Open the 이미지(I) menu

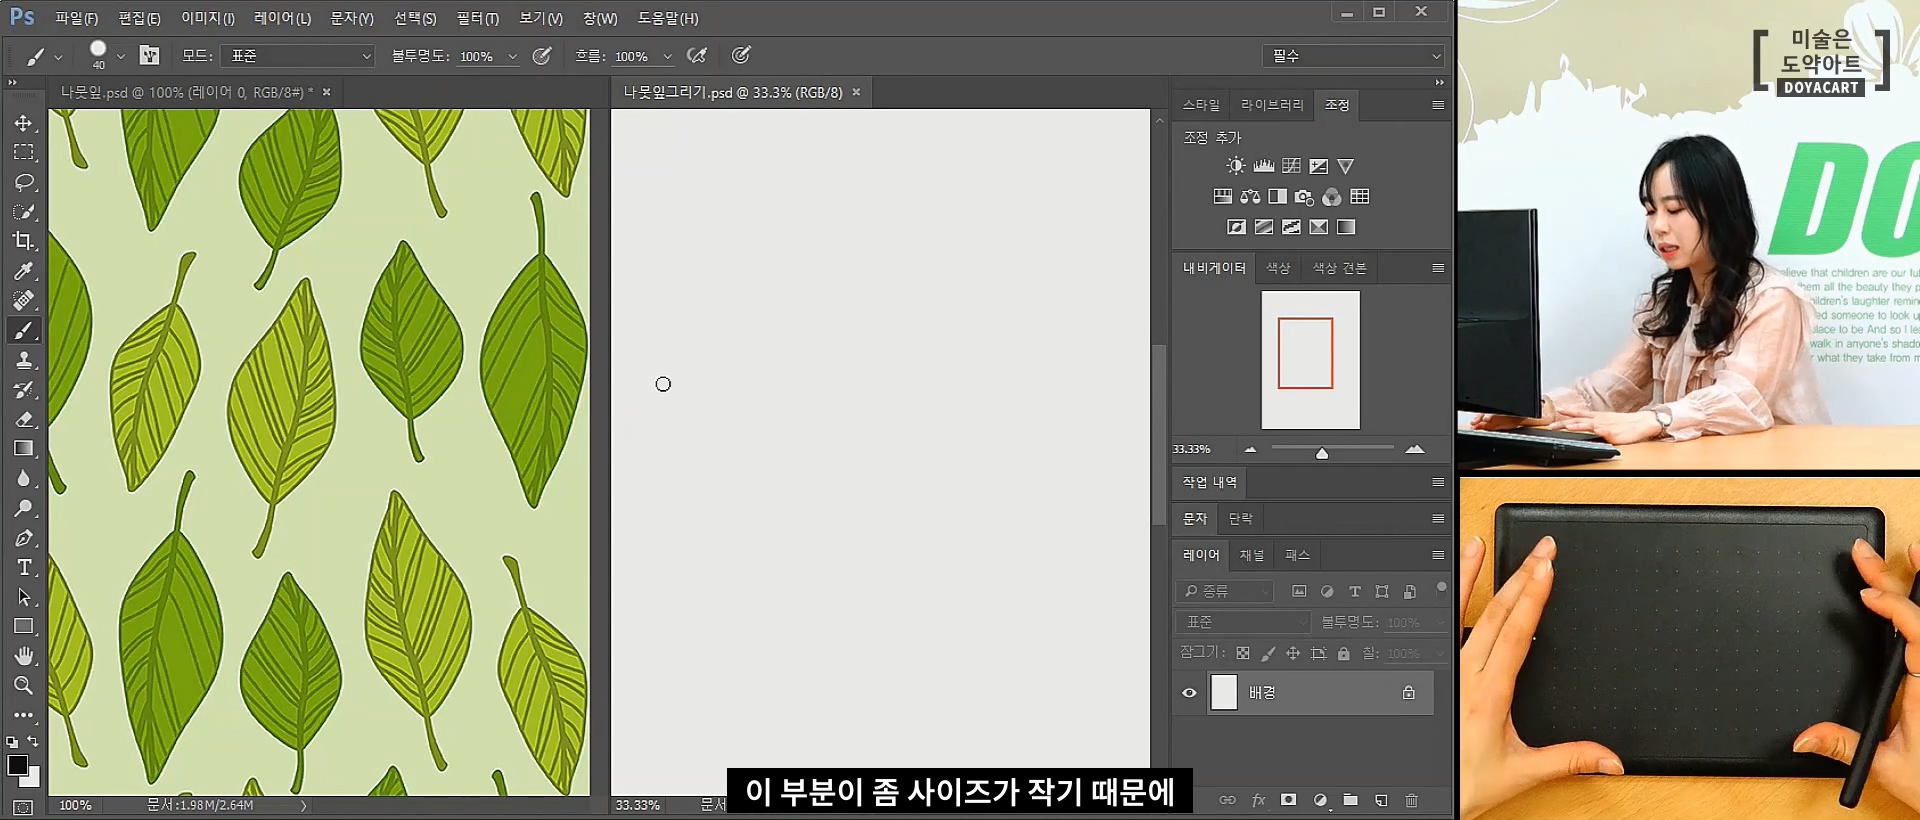pos(208,18)
